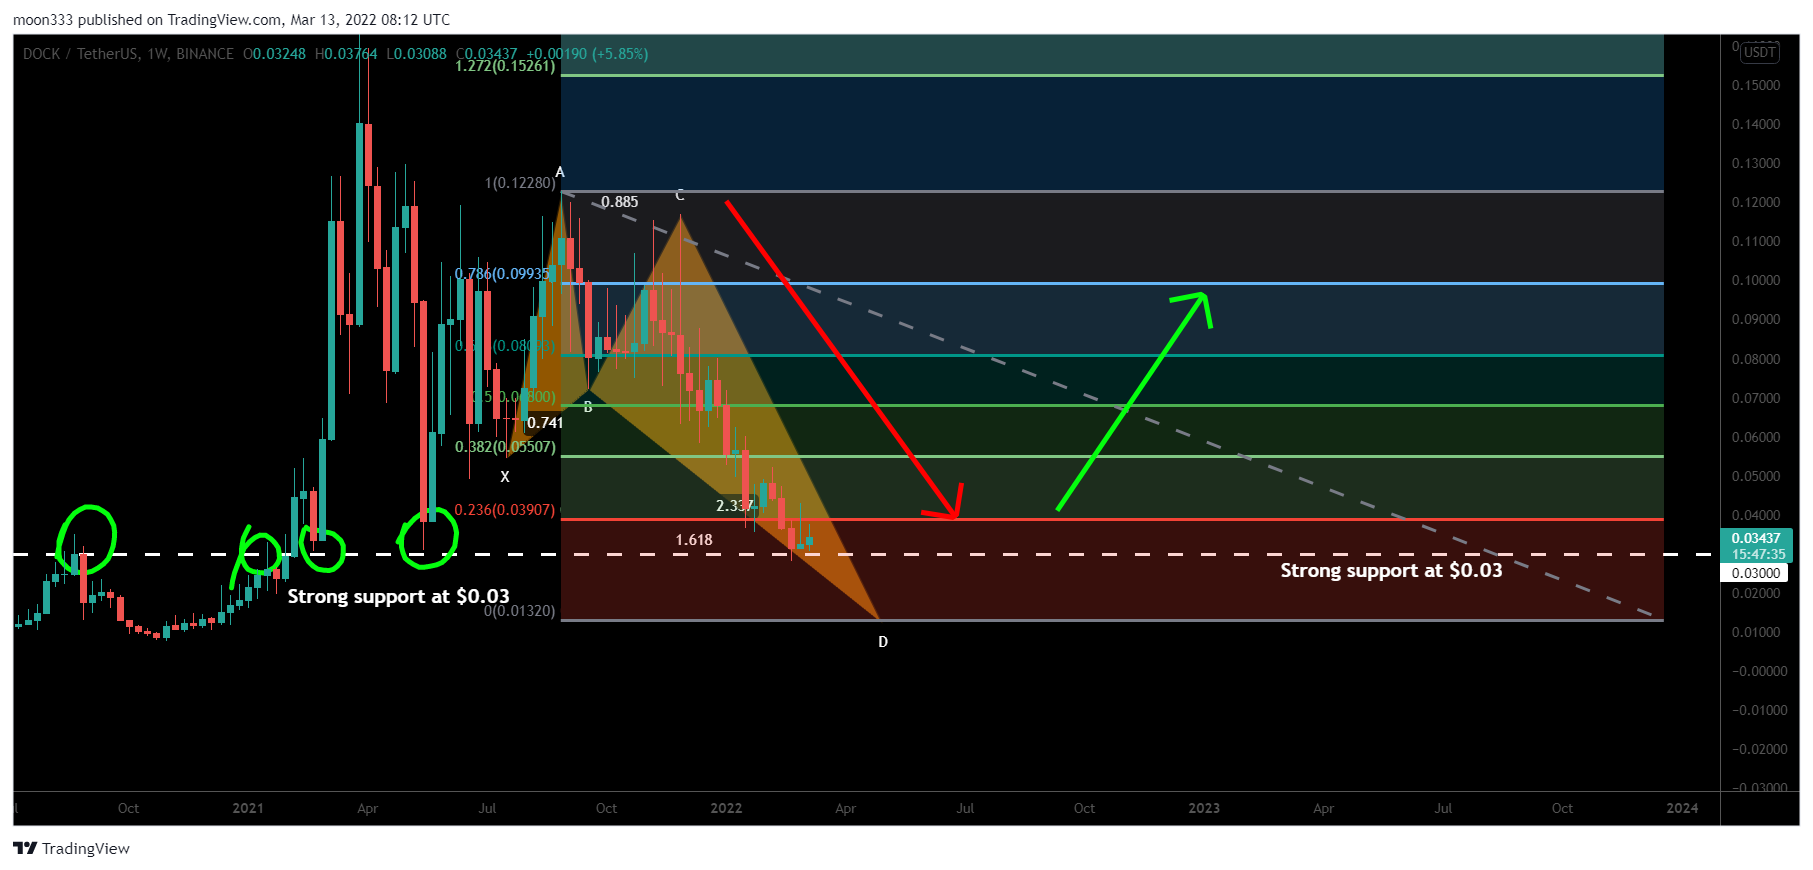Click the 0.741 ratio label

coord(545,423)
